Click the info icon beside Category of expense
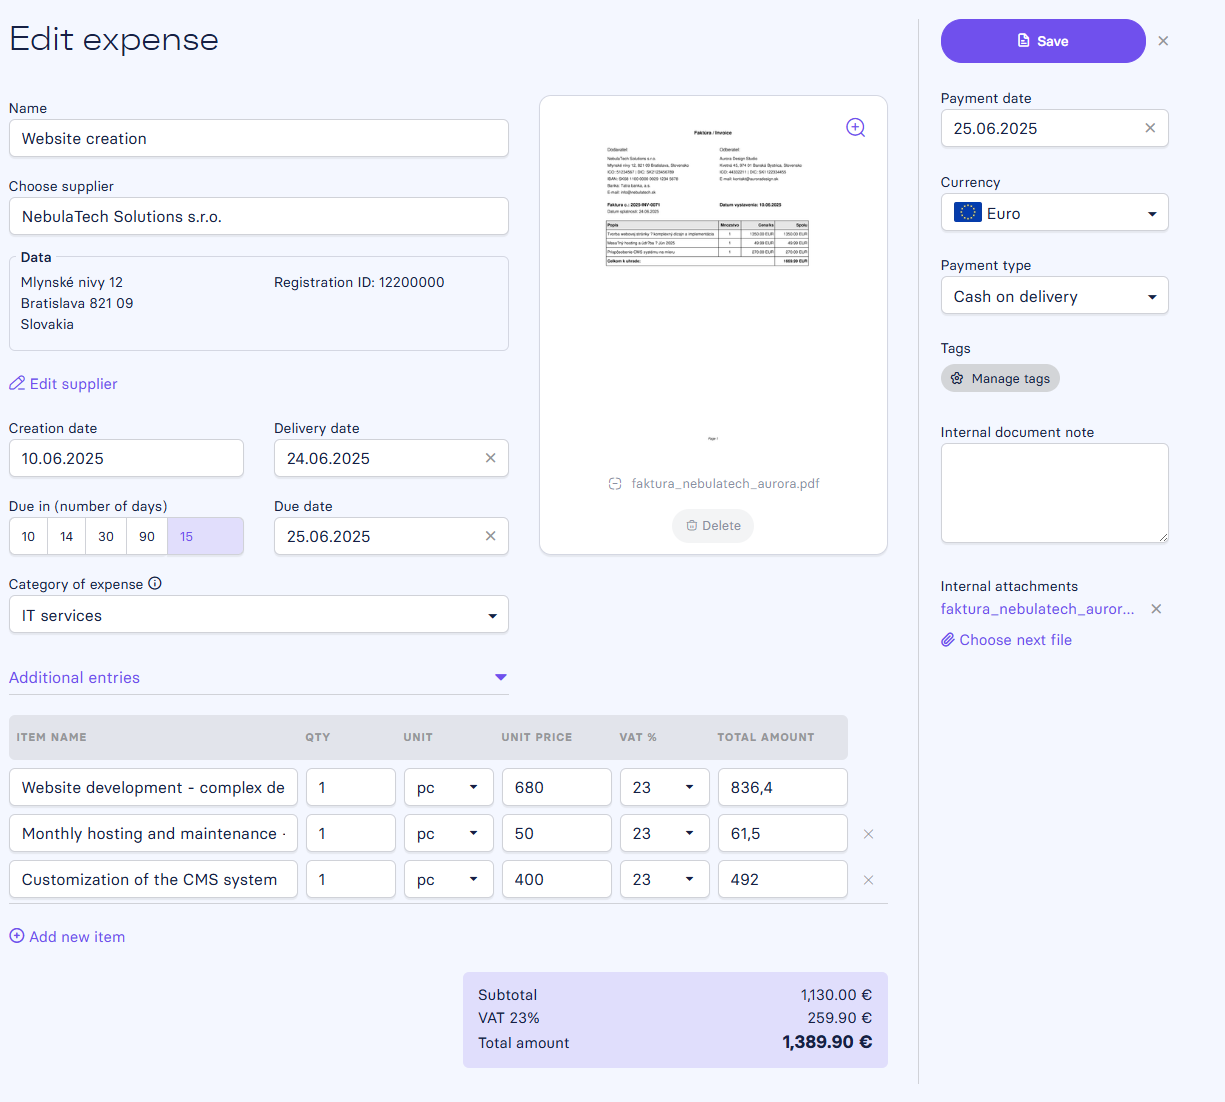This screenshot has height=1102, width=1225. [x=155, y=584]
